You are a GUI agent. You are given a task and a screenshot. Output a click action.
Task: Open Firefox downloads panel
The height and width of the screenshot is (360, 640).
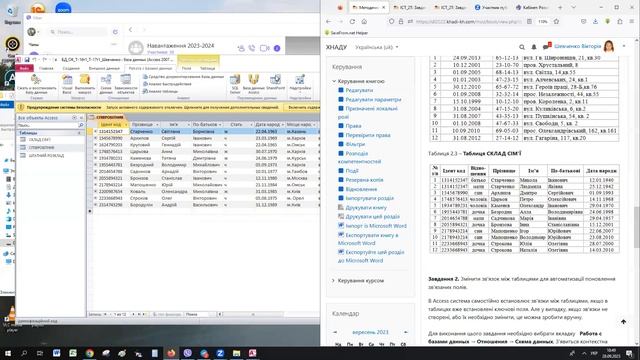[x=596, y=22]
